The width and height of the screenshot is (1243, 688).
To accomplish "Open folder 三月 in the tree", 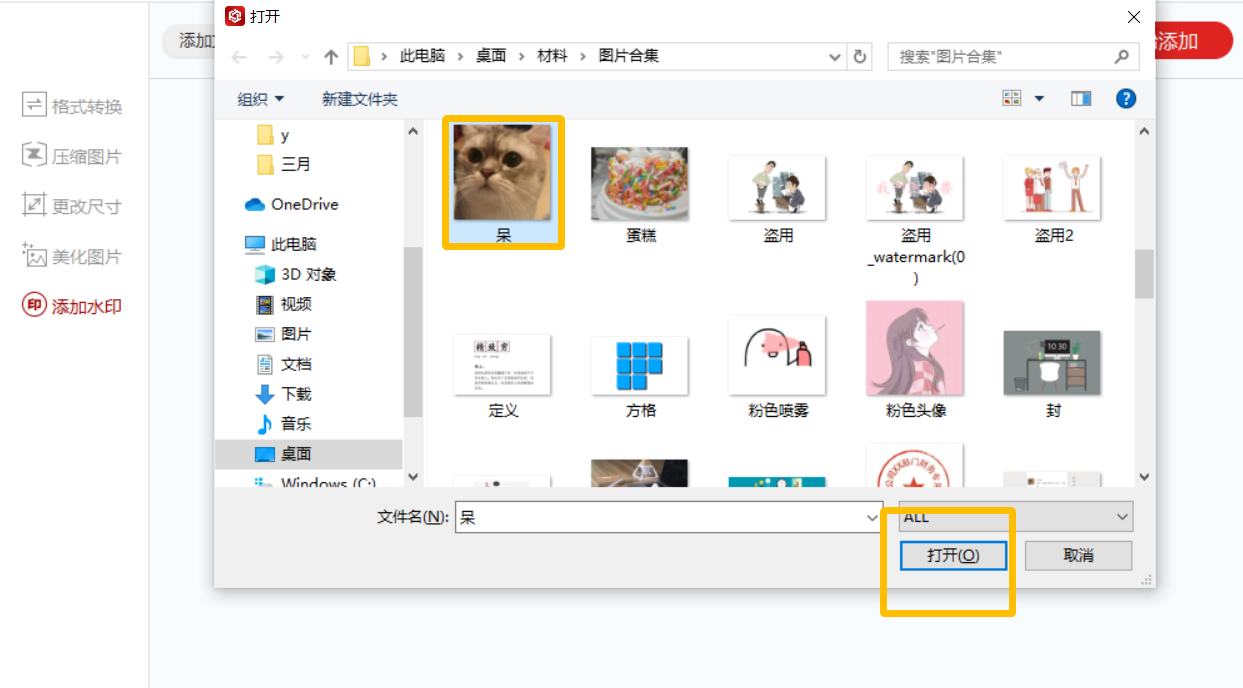I will click(284, 164).
